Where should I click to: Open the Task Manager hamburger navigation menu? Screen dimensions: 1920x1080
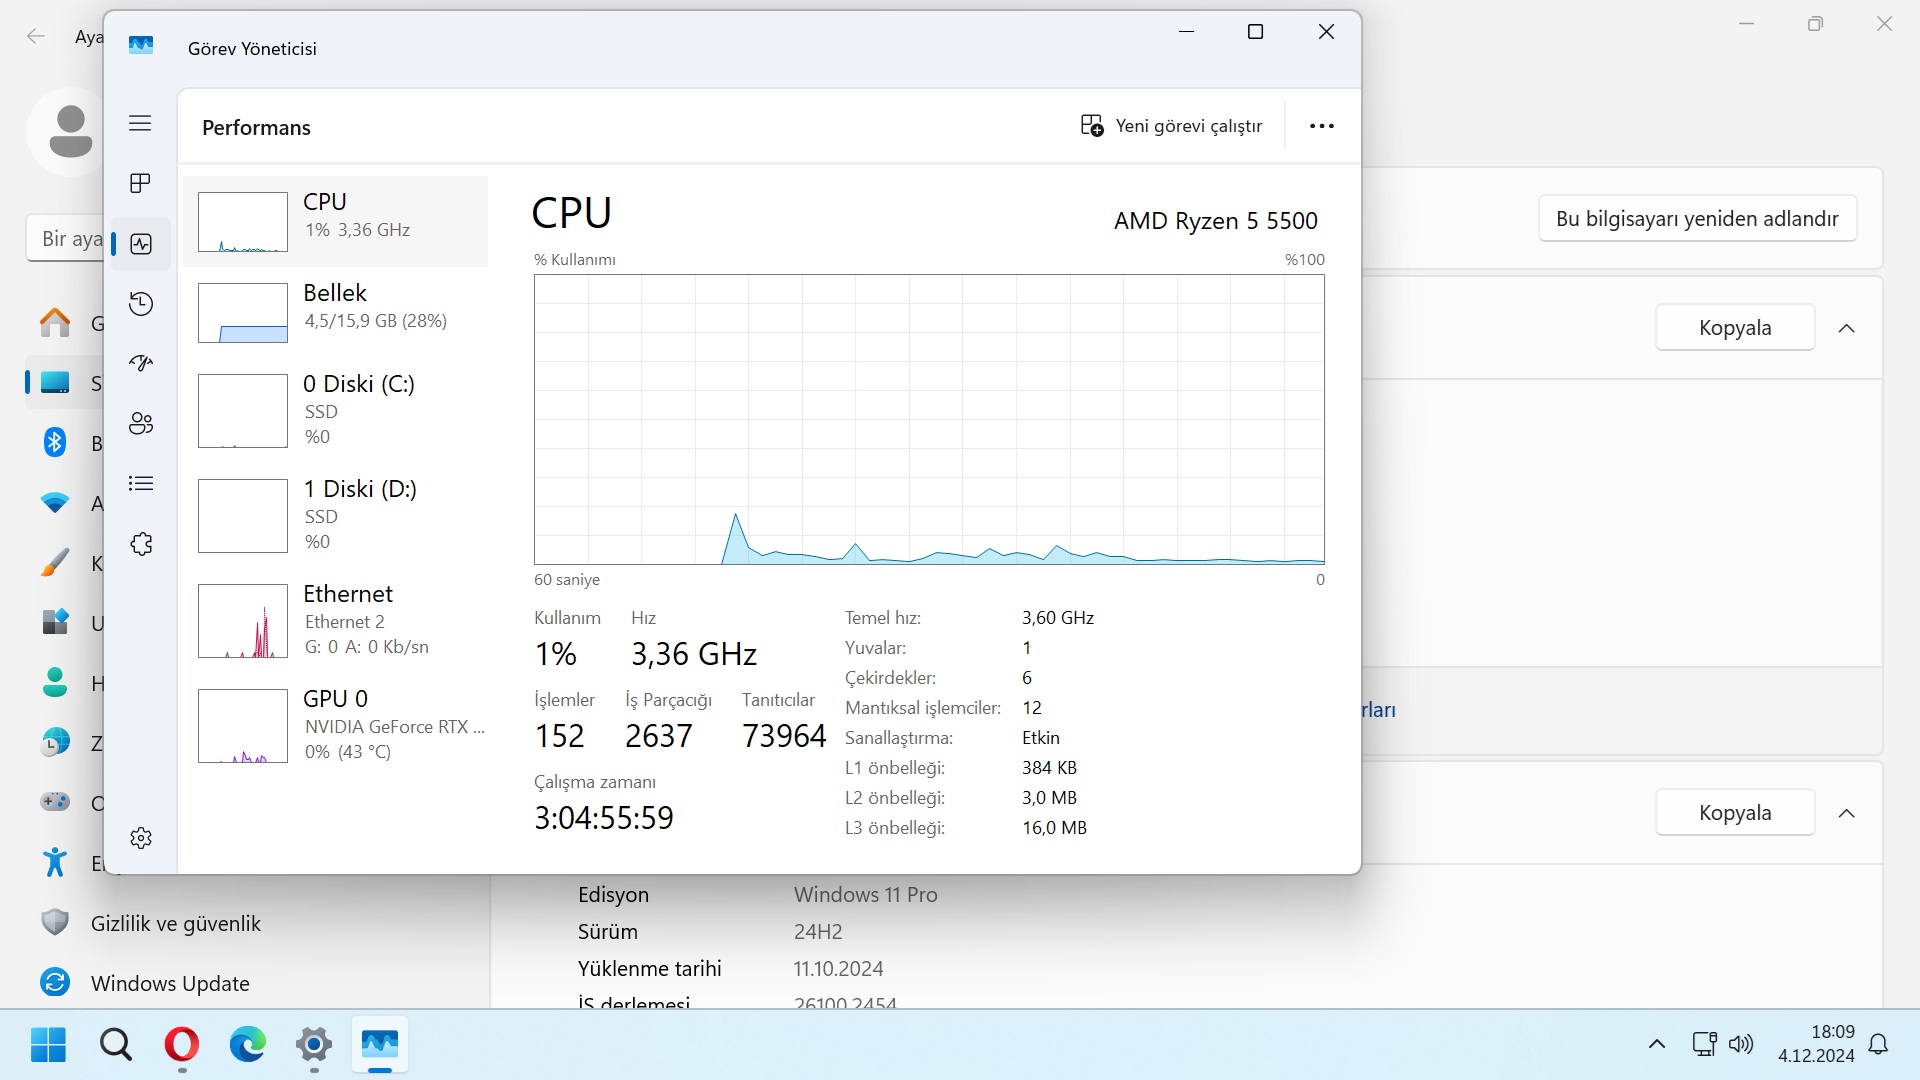tap(140, 123)
